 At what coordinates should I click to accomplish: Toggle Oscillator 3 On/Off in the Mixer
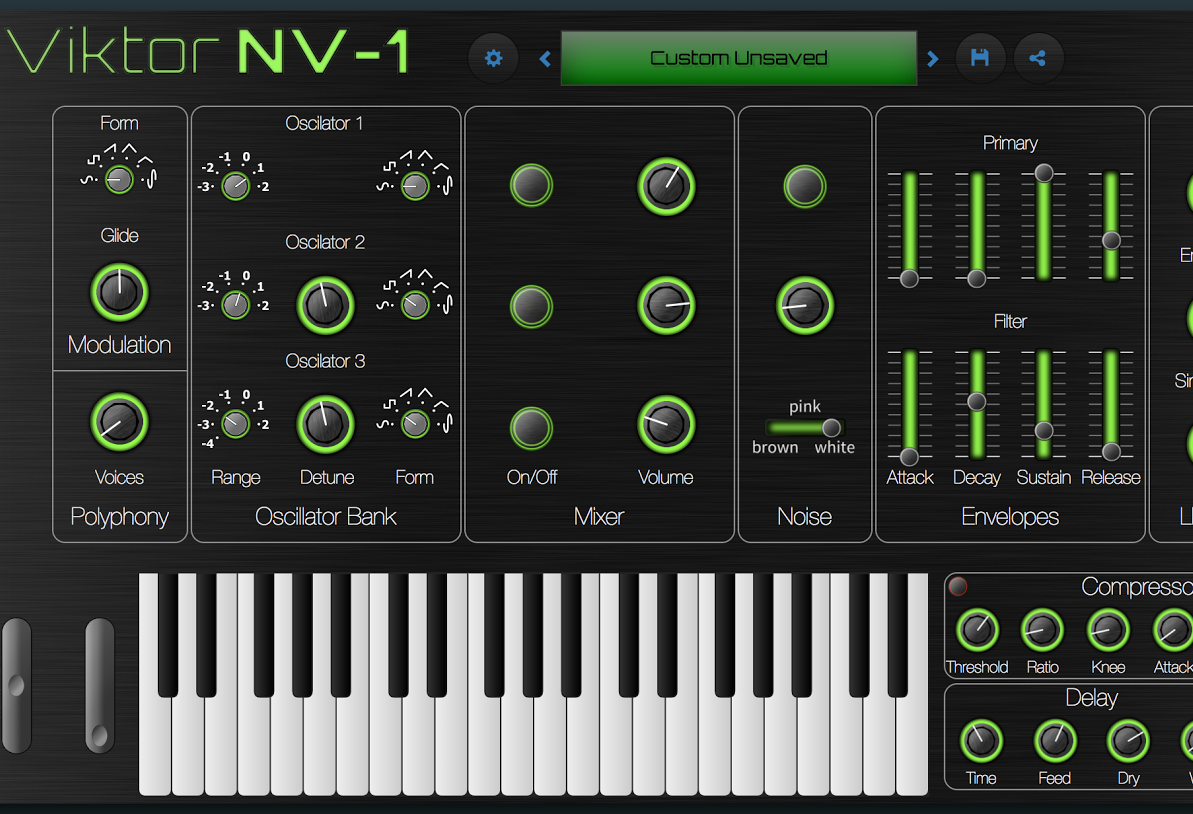coord(531,428)
